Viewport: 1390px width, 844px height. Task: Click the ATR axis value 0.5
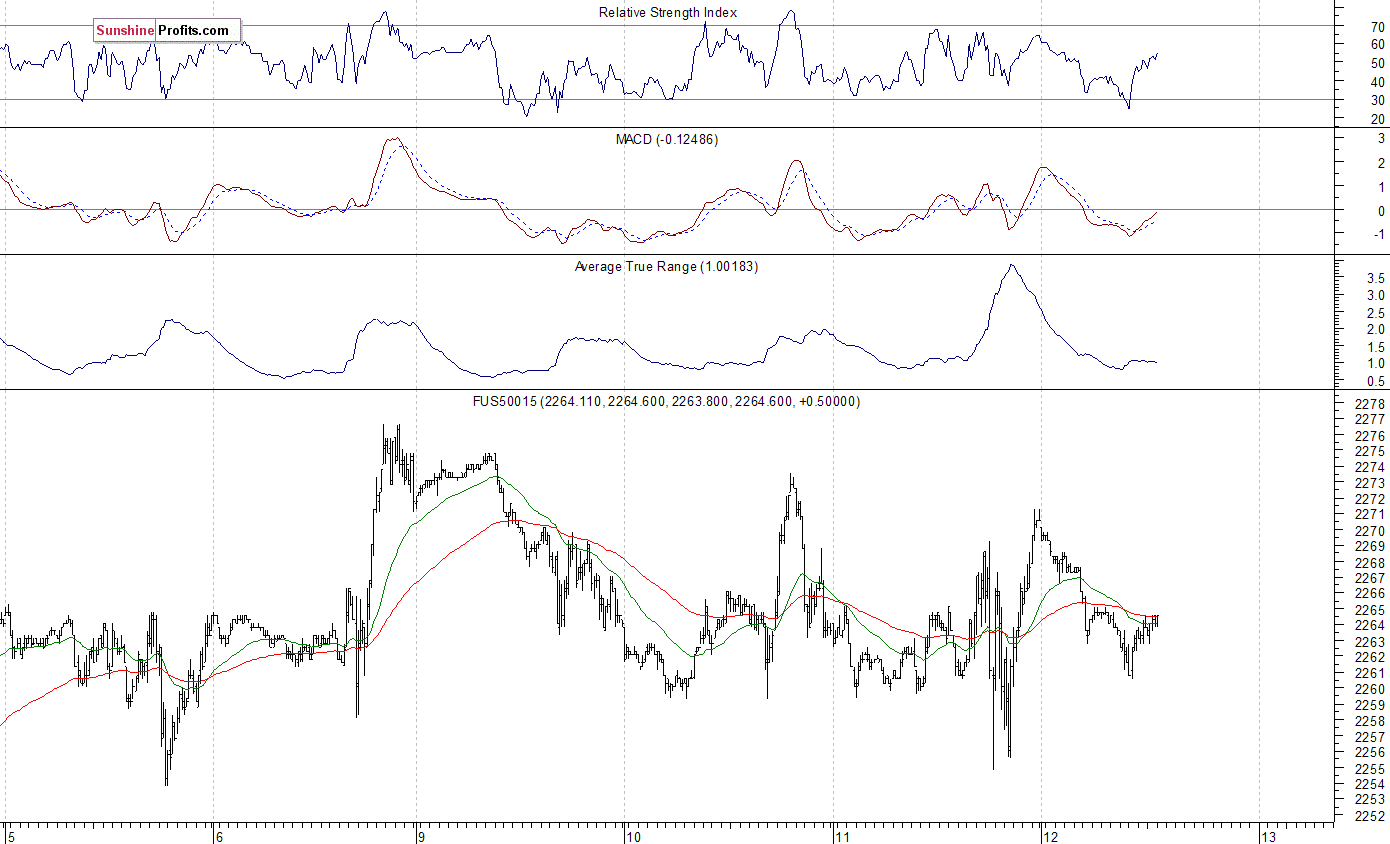[1376, 381]
